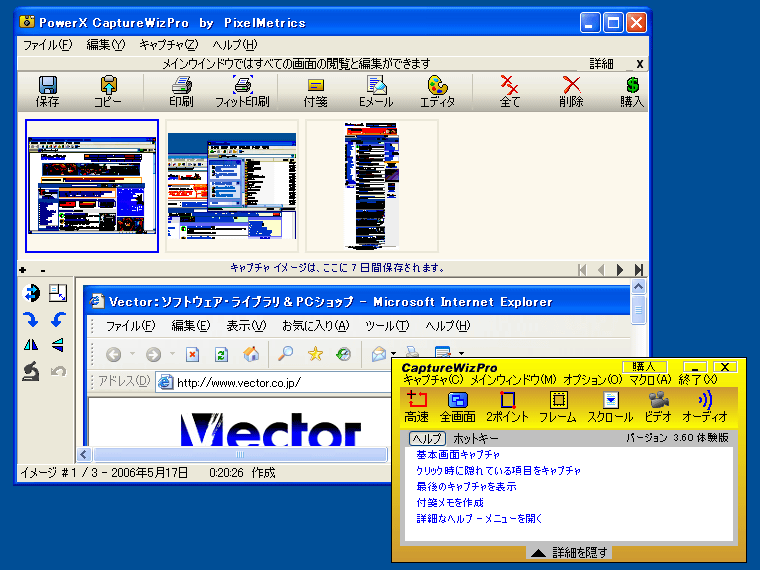Viewport: 760px width, 570px height.
Task: Open the 基本画面キャプチャ help link
Action: click(x=458, y=455)
